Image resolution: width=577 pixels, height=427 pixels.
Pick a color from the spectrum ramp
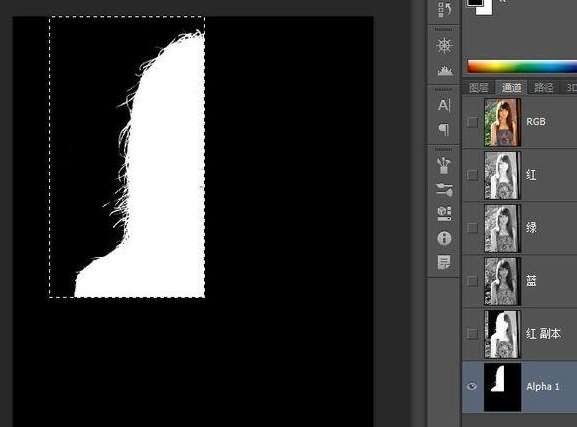point(522,67)
